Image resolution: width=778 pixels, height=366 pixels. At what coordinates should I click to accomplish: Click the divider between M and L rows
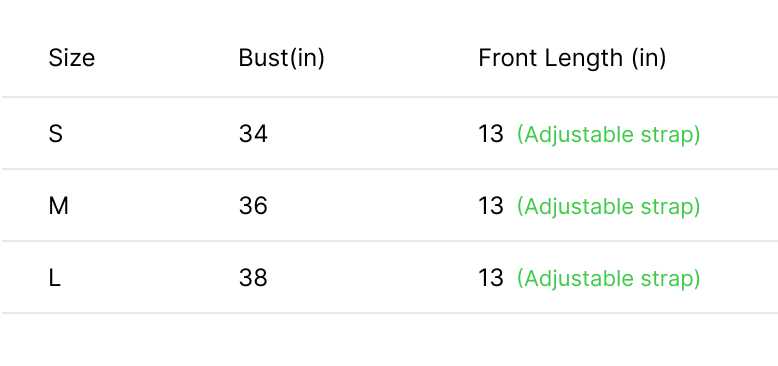pos(390,241)
